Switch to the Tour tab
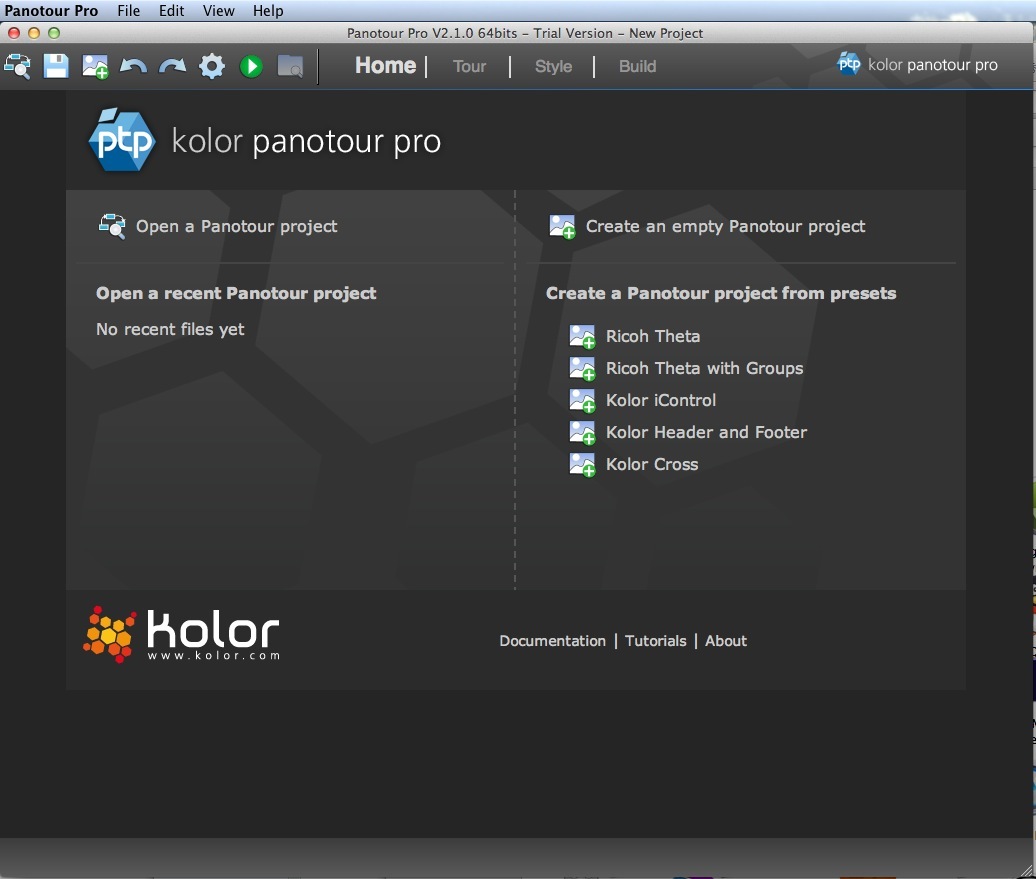1036x879 pixels. point(469,67)
